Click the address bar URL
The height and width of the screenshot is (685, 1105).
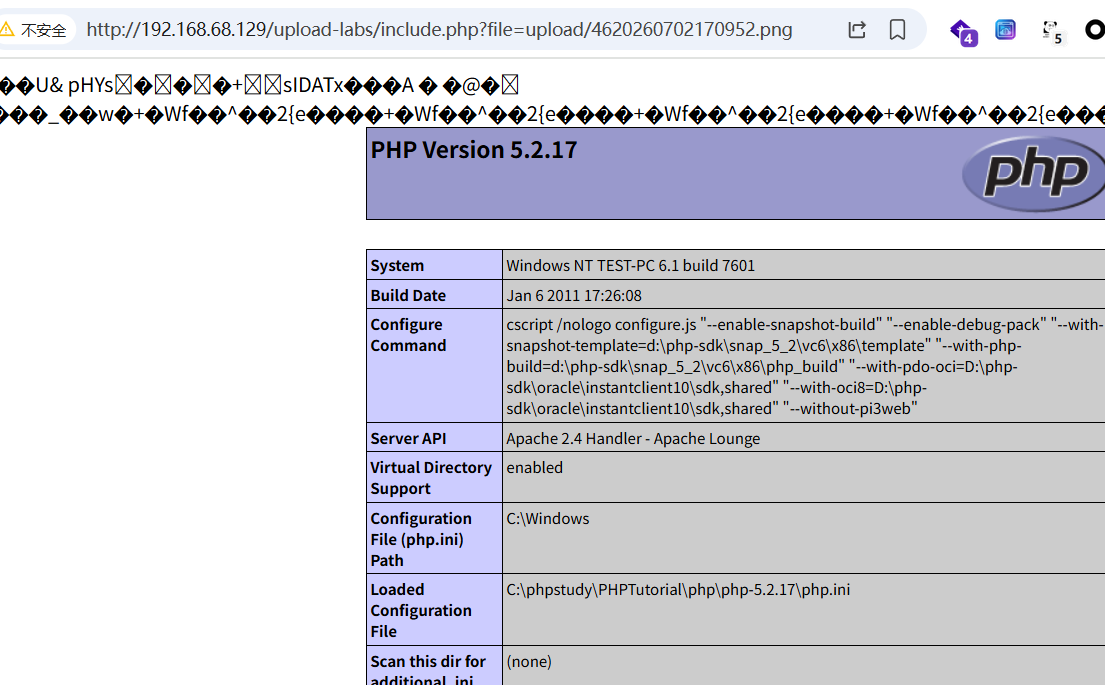(439, 30)
